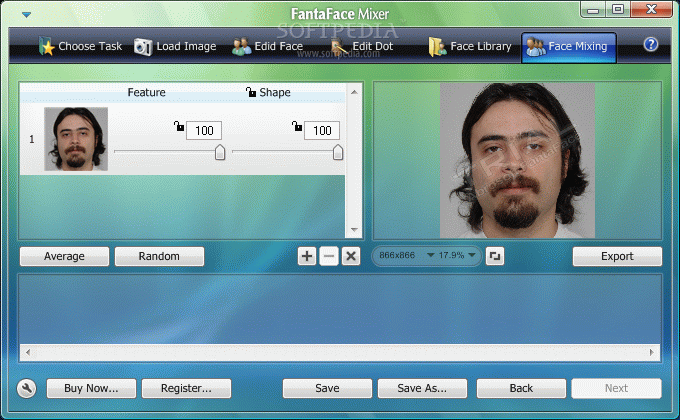Click the Save button
Image resolution: width=680 pixels, height=420 pixels.
[x=327, y=388]
